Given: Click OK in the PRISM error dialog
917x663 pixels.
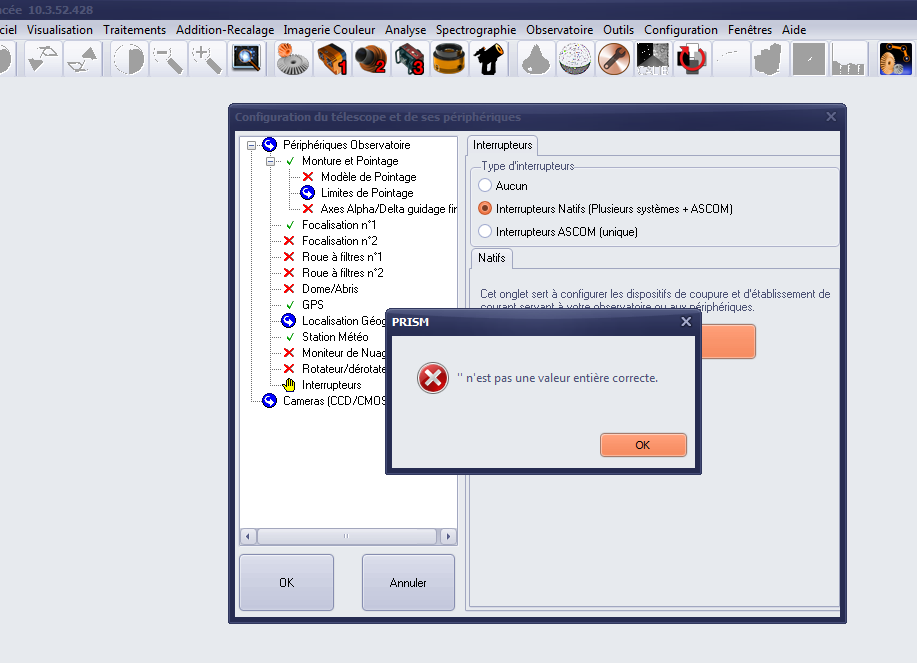Looking at the screenshot, I should pos(643,445).
